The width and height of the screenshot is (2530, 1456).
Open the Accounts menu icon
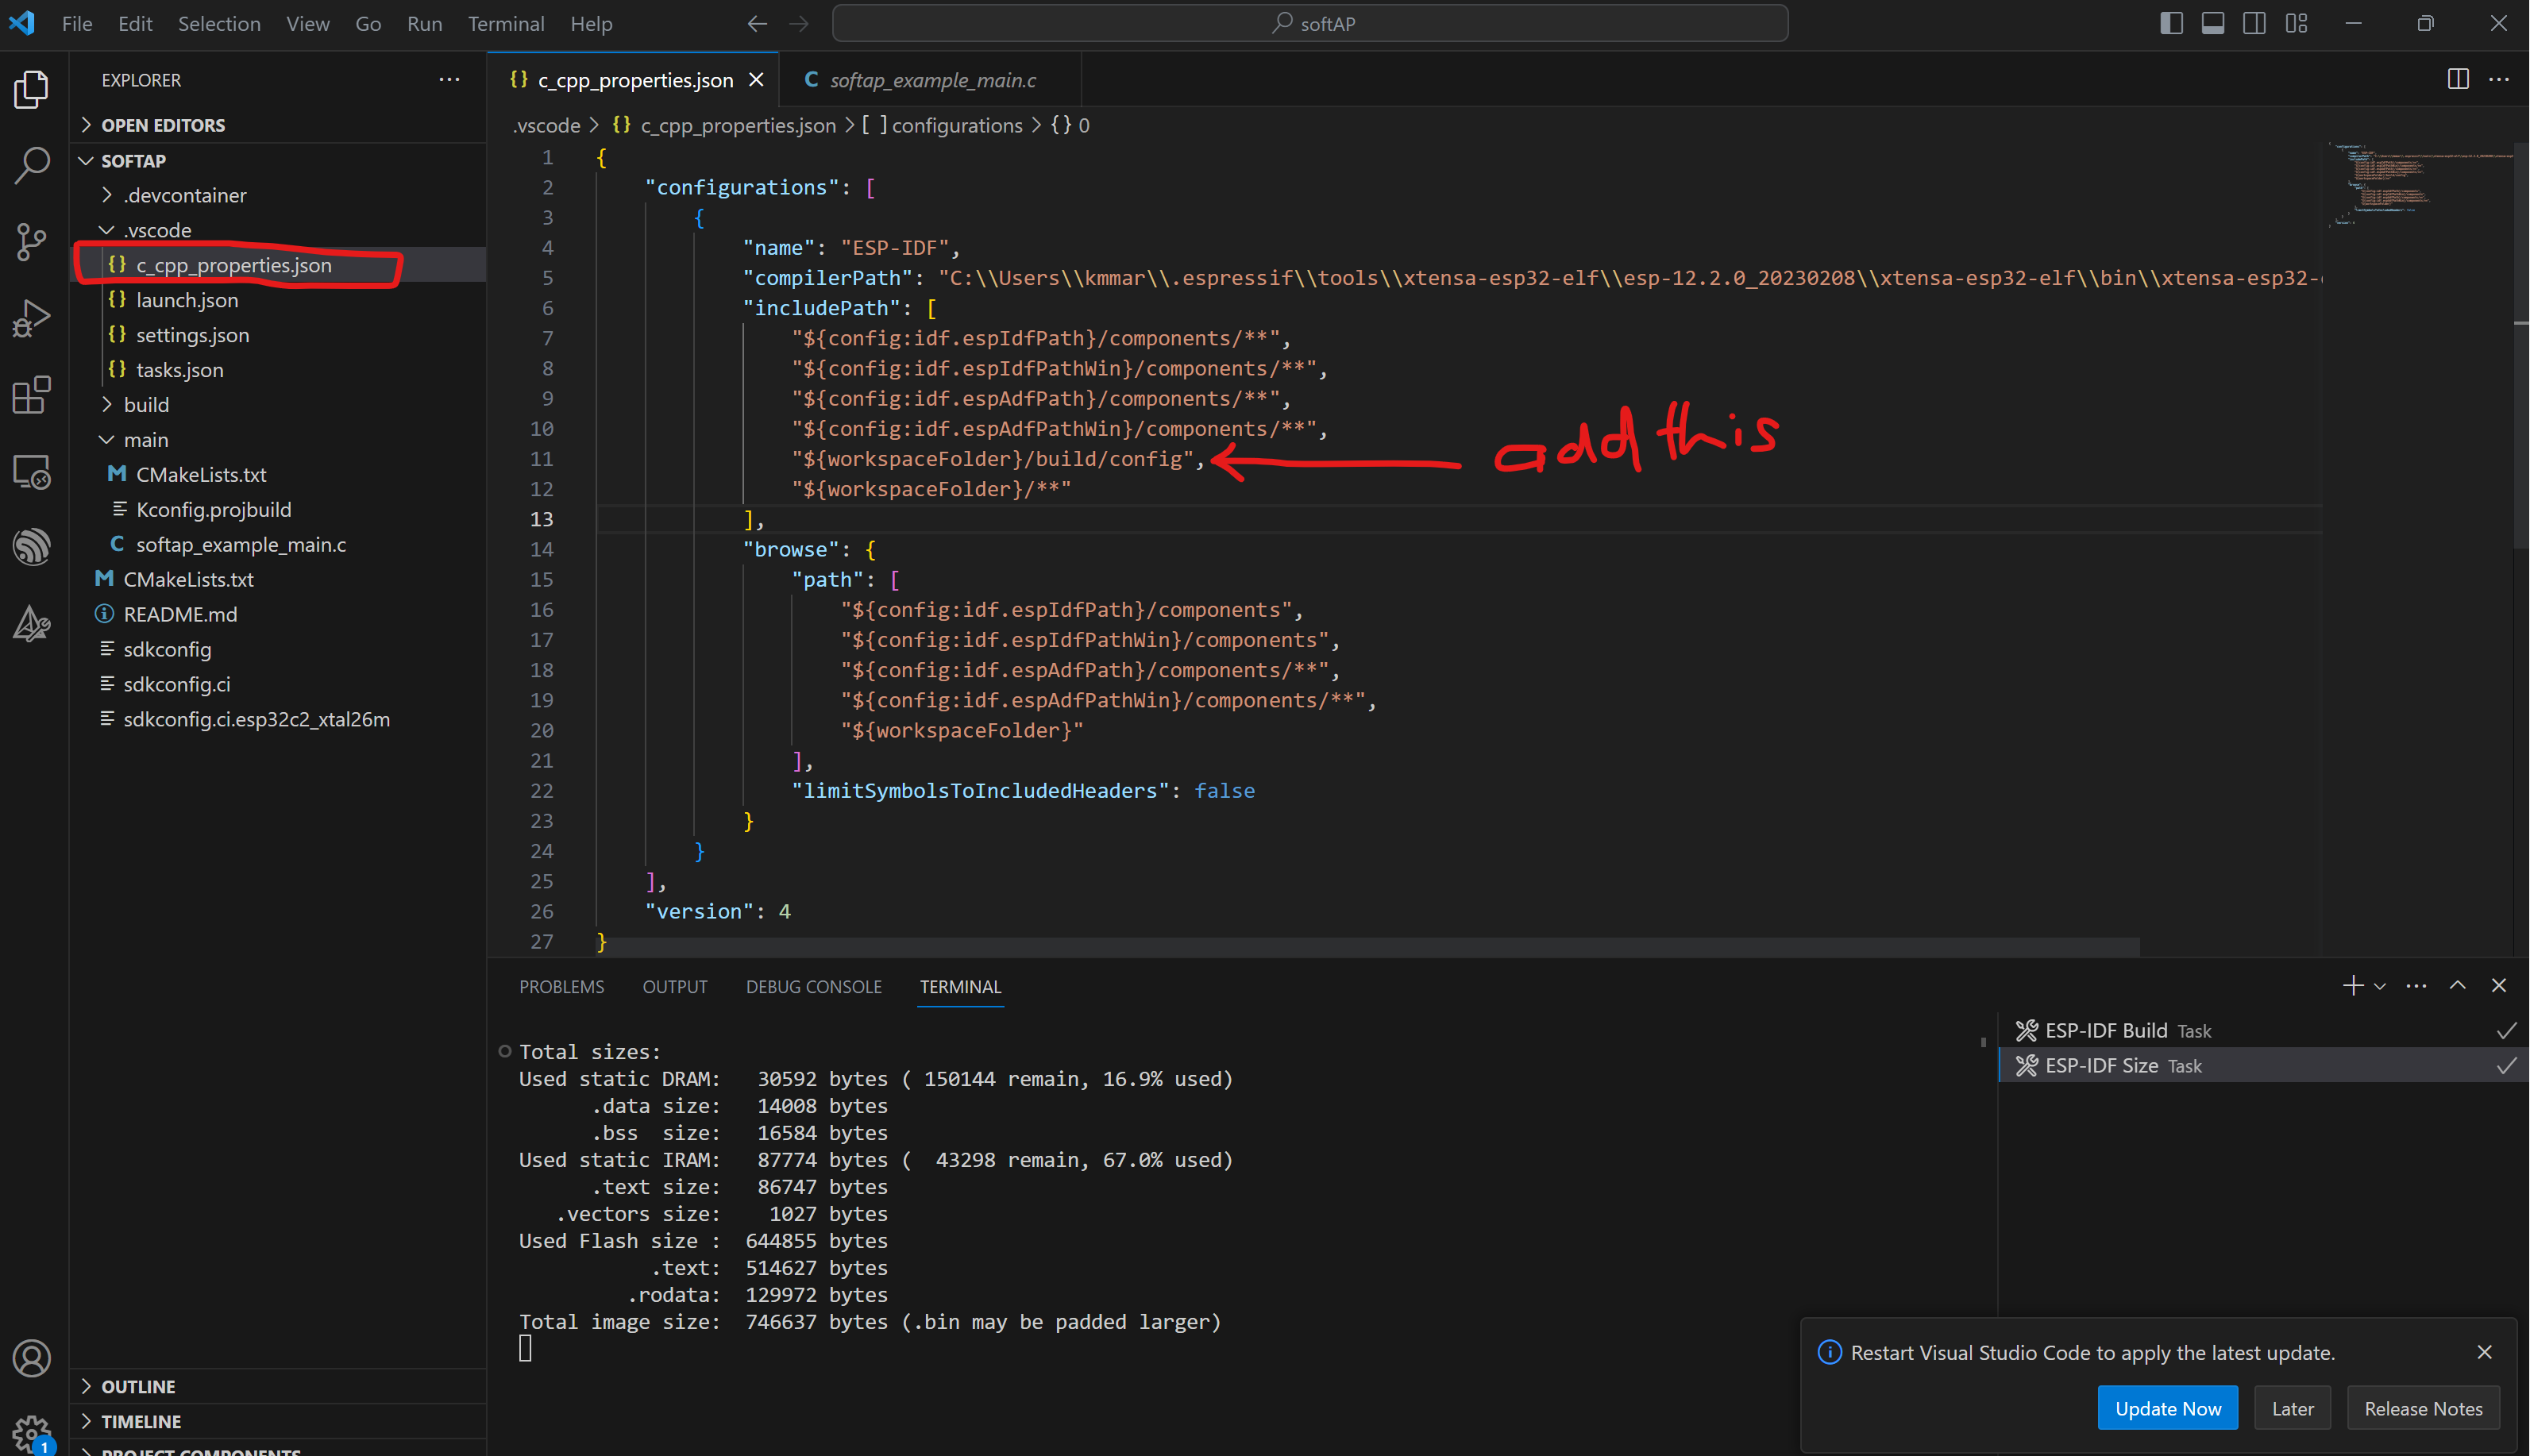point(31,1358)
